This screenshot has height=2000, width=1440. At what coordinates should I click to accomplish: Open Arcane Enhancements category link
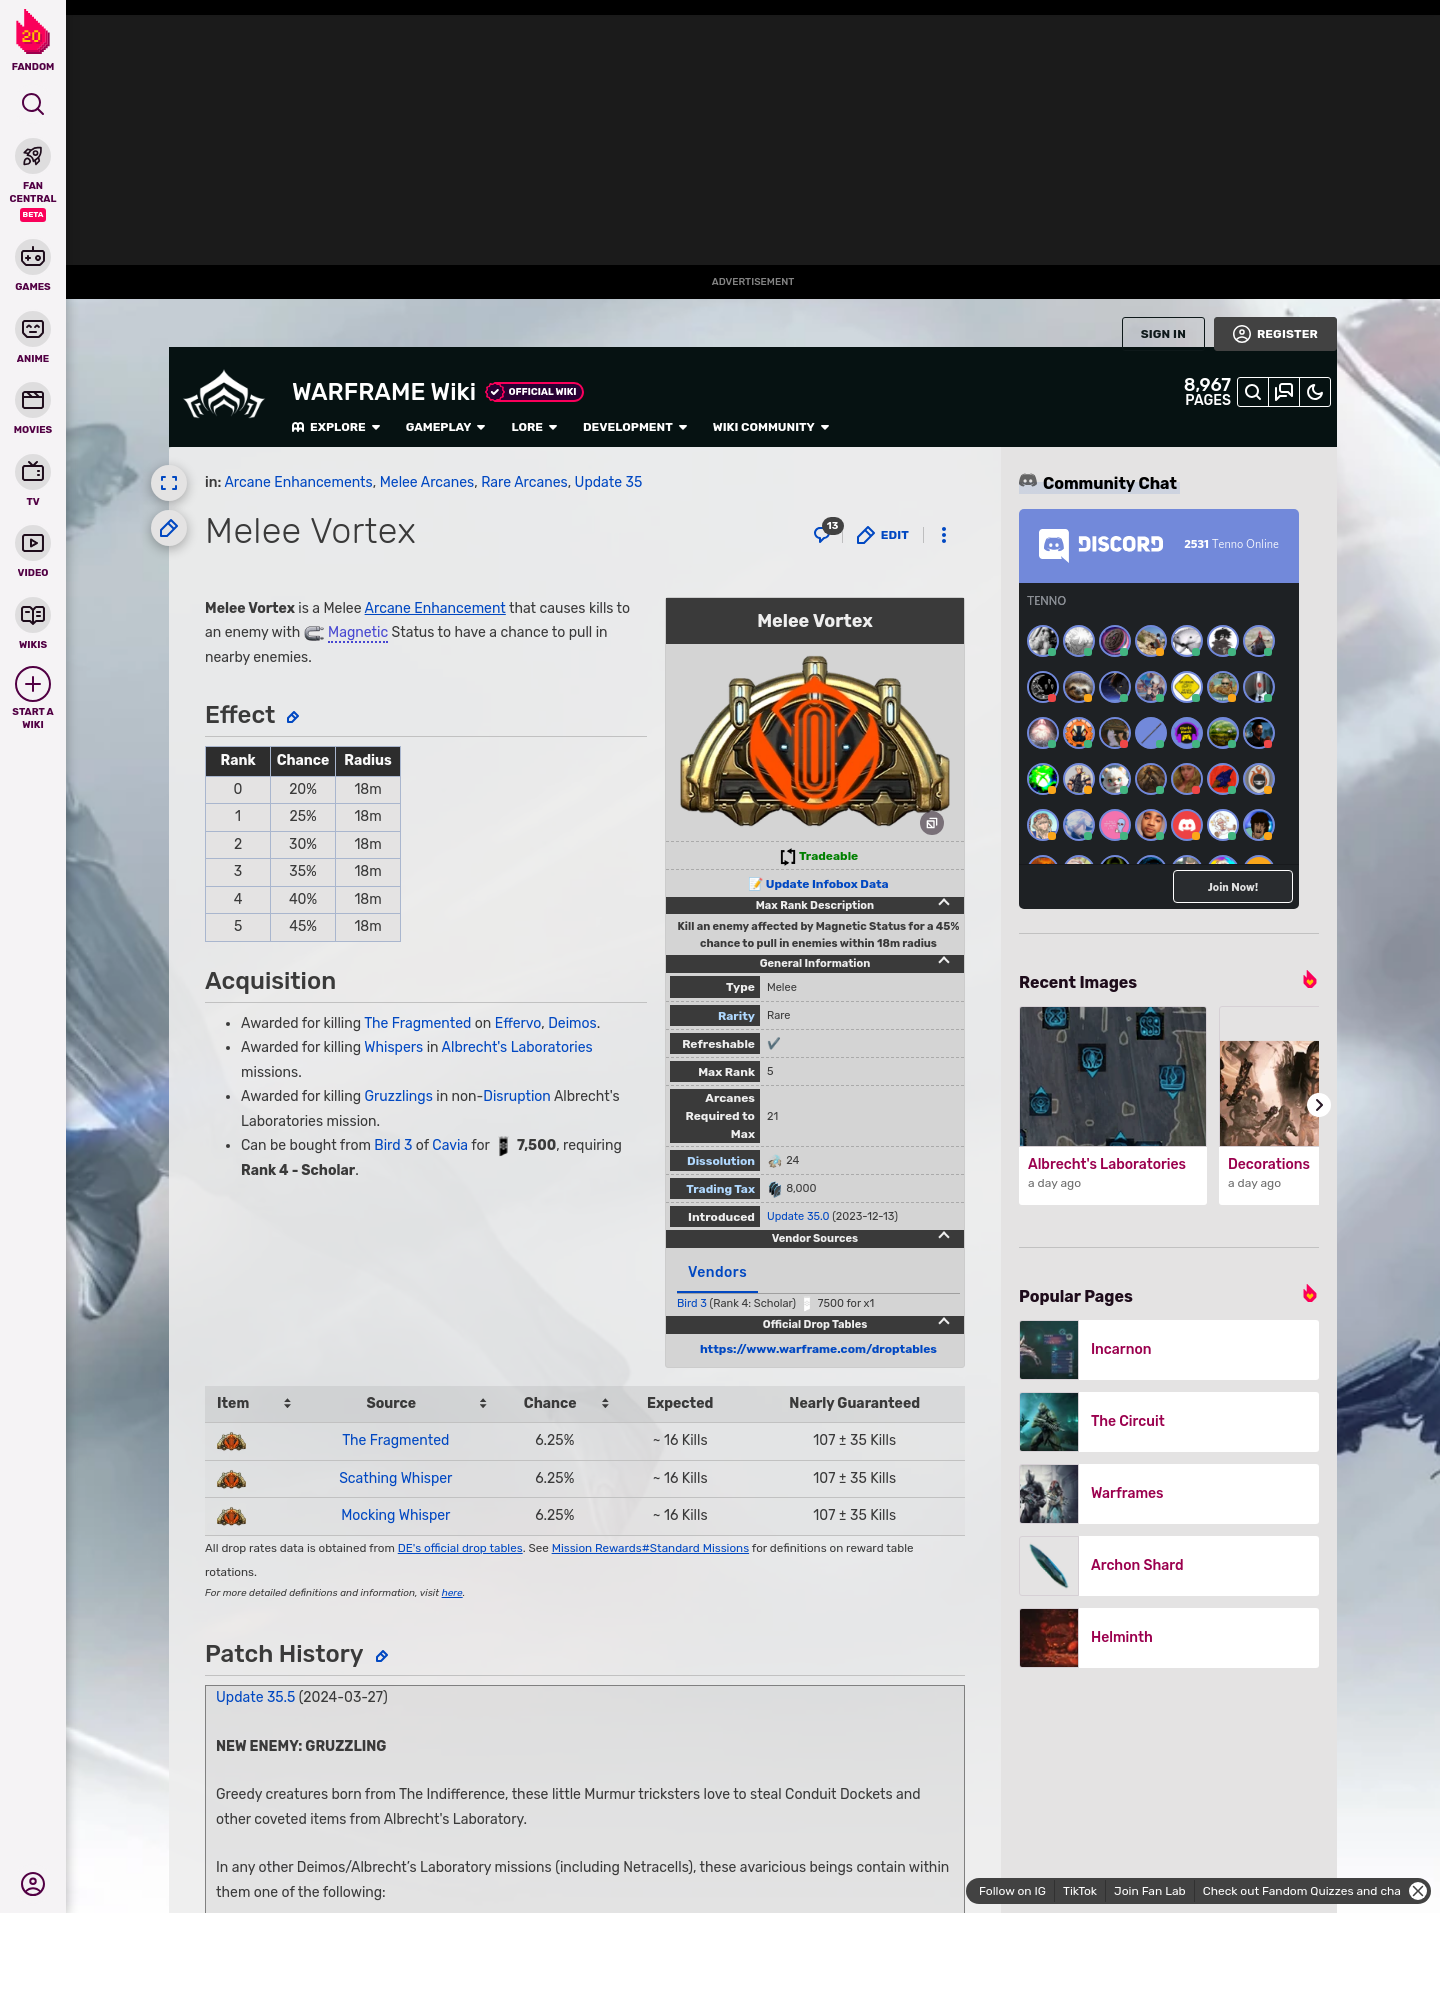(298, 482)
